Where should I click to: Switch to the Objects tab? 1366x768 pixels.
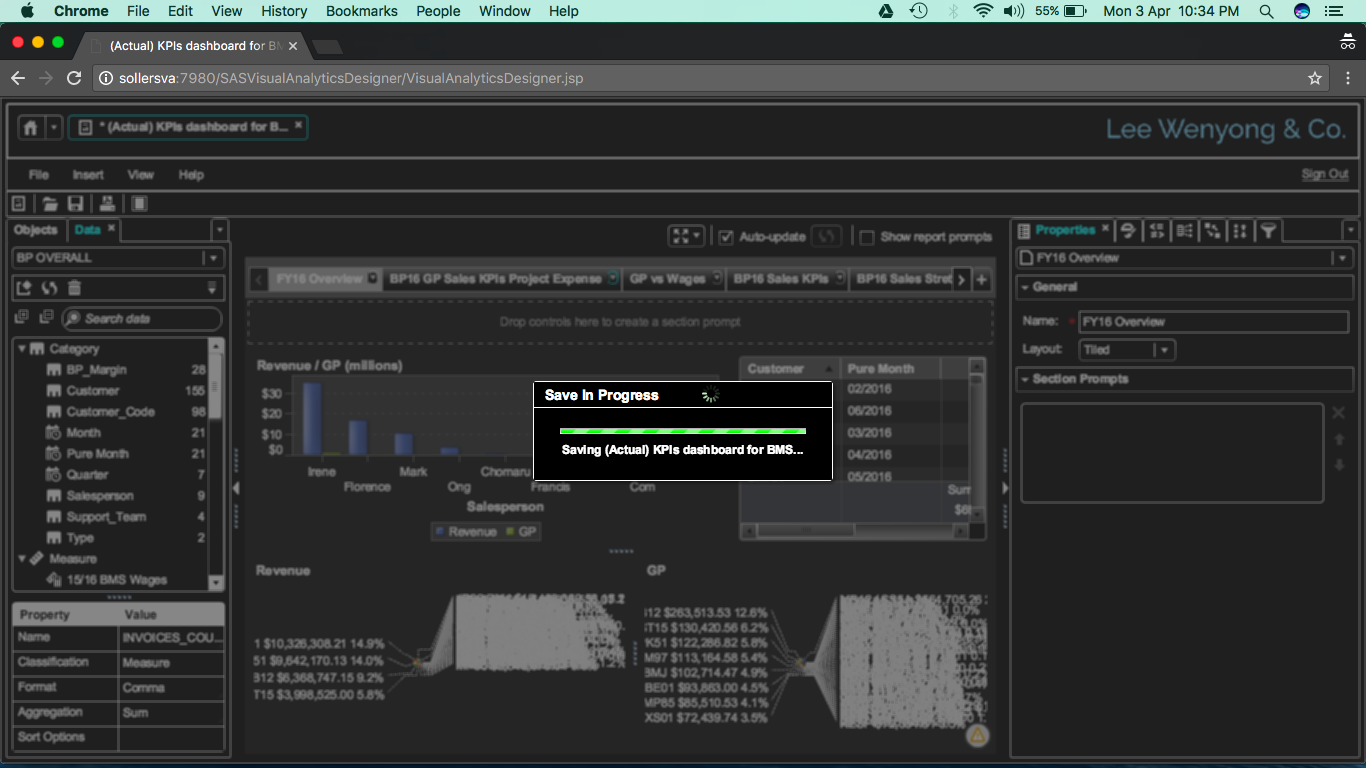pos(36,230)
